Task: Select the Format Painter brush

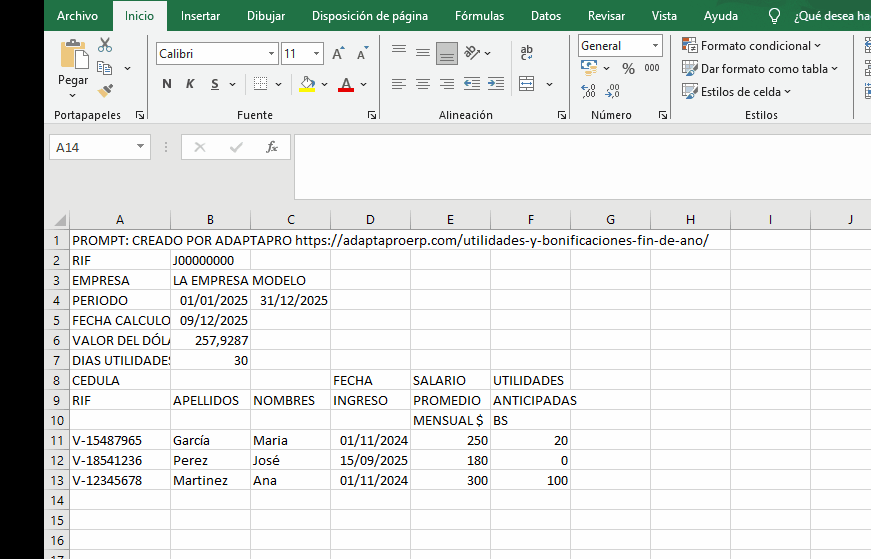Action: pos(105,90)
